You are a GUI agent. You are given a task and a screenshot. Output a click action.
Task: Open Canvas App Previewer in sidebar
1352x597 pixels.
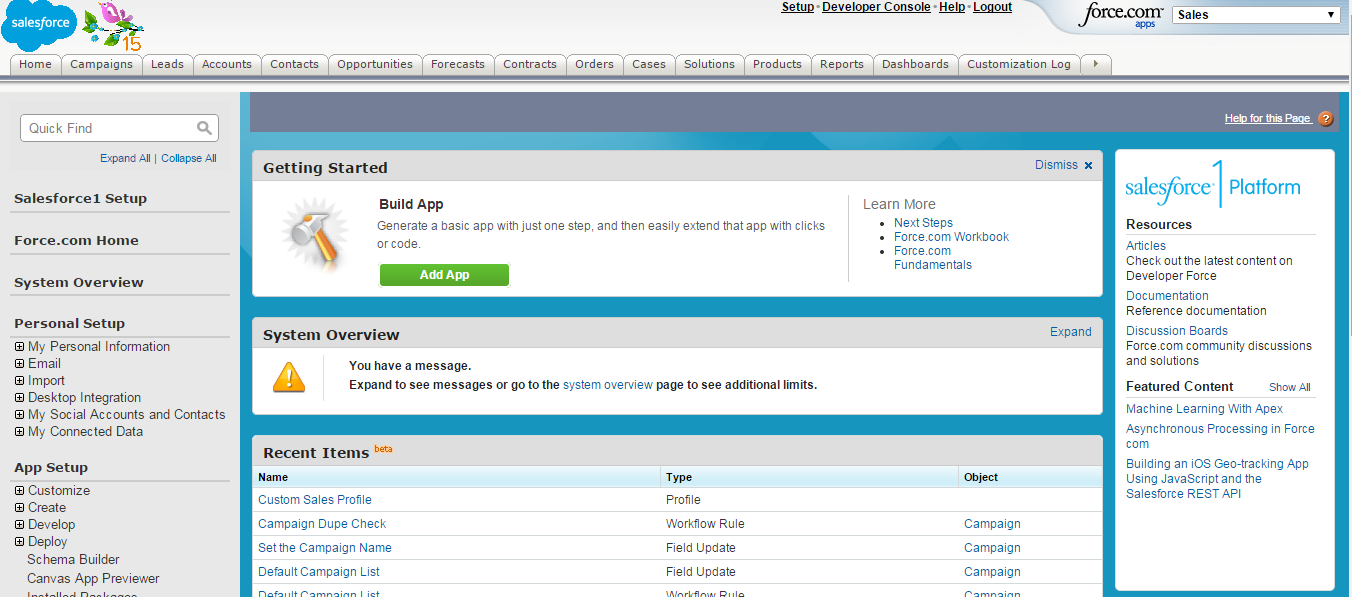93,579
